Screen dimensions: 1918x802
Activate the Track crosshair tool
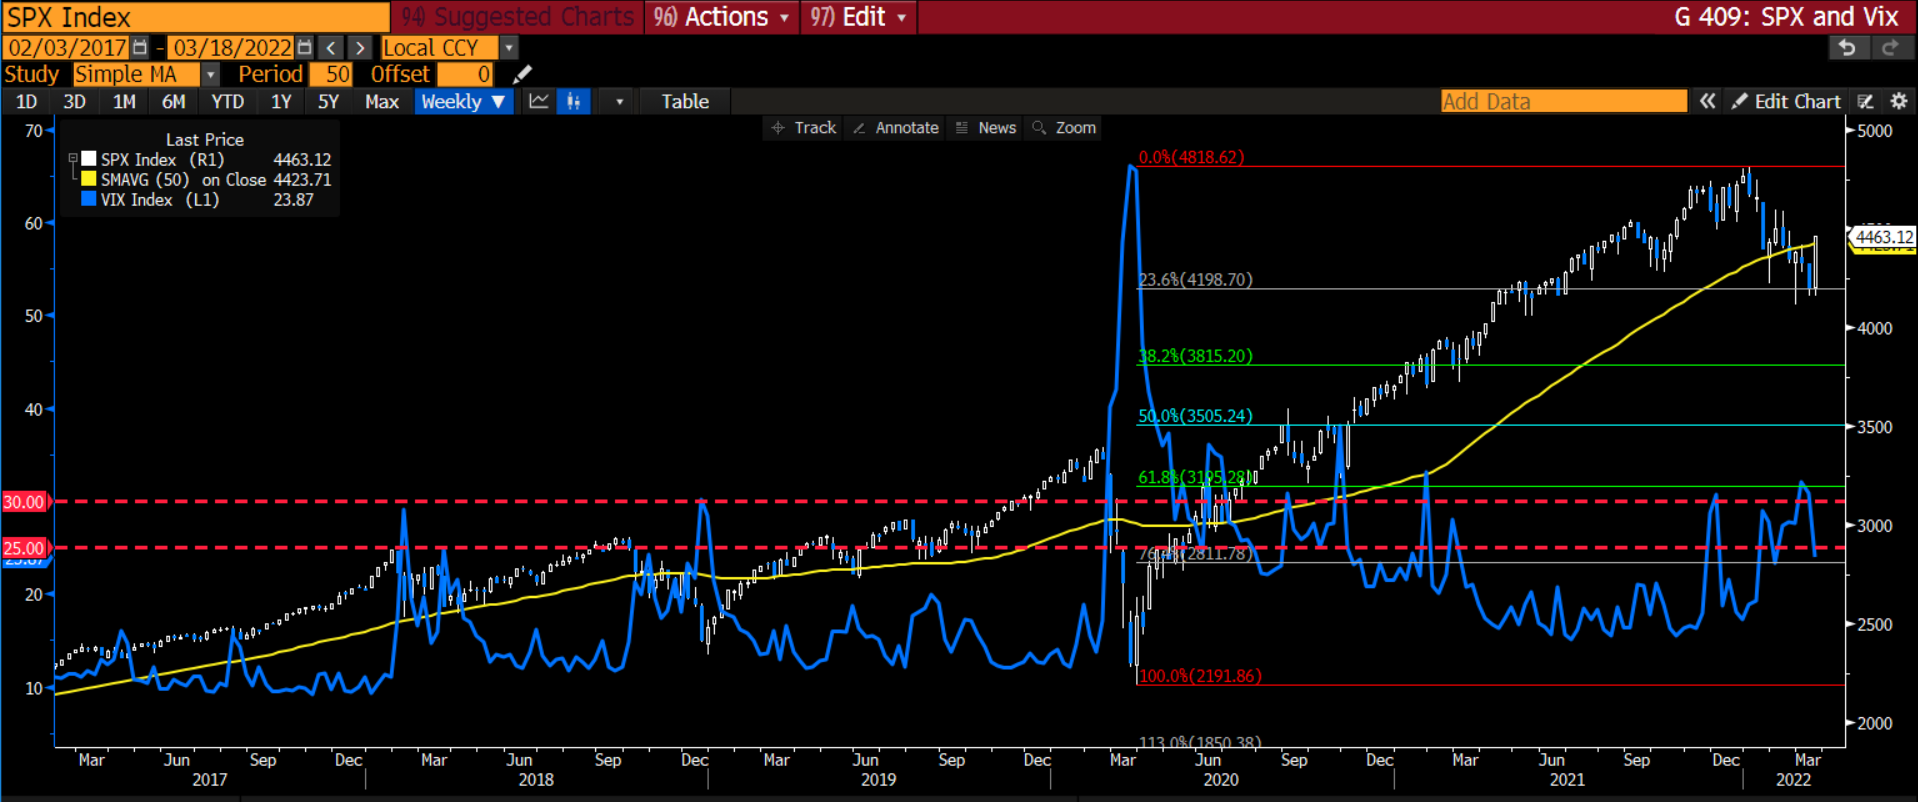(x=804, y=128)
